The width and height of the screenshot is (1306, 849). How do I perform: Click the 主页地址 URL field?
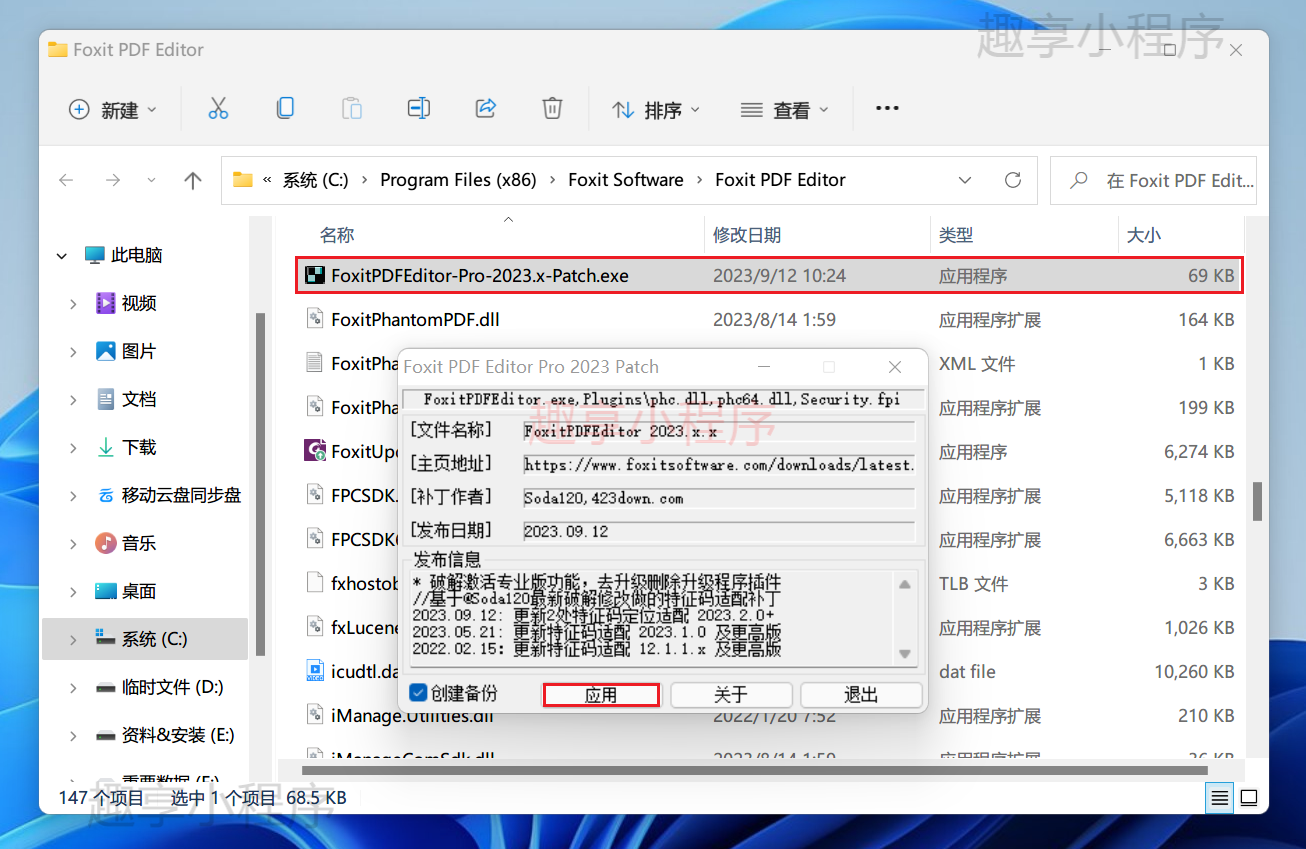[719, 465]
